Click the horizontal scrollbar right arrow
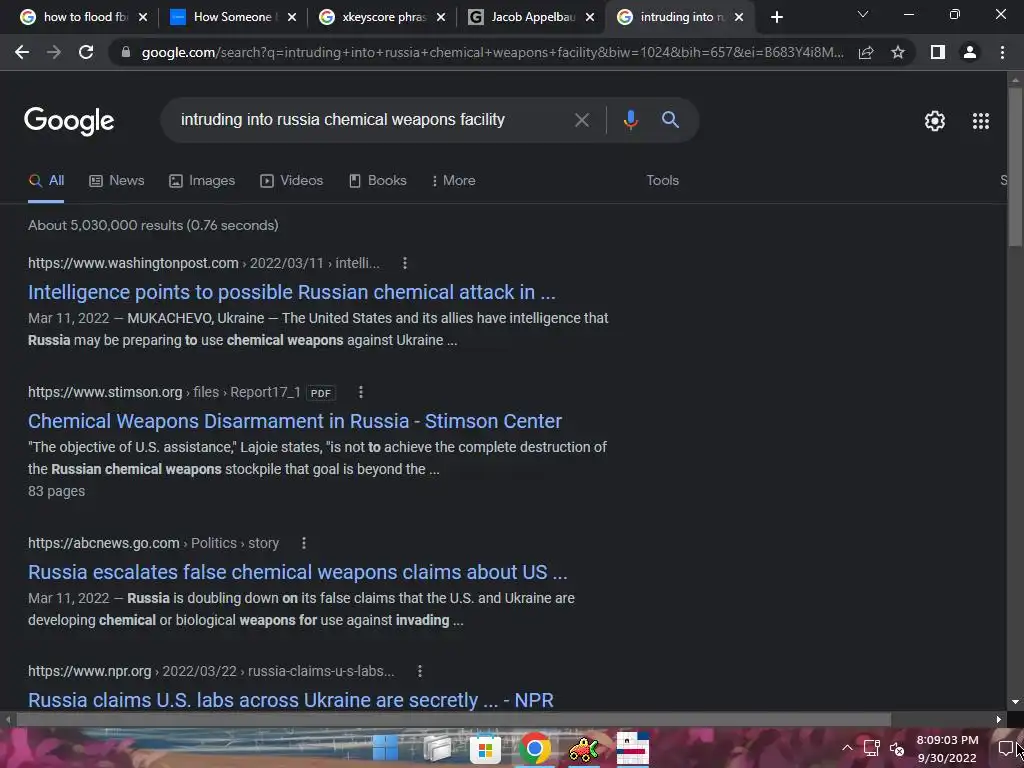Image resolution: width=1024 pixels, height=768 pixels. pos(999,720)
